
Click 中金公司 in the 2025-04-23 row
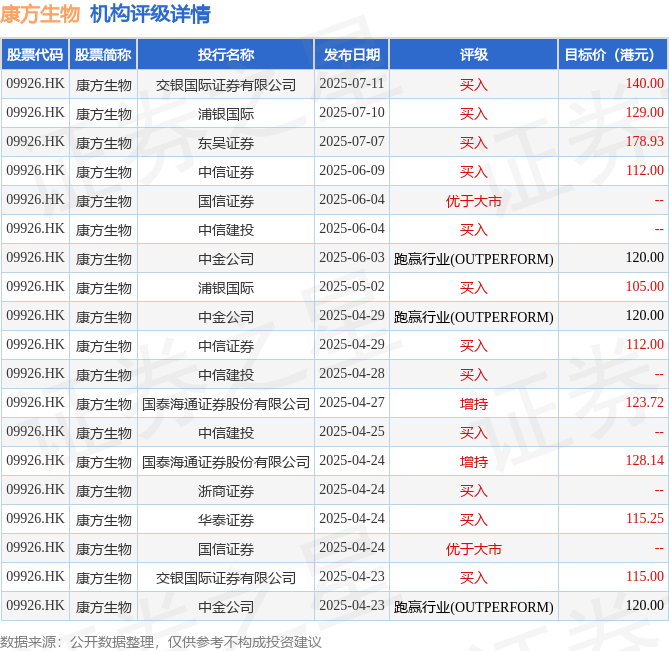[226, 607]
